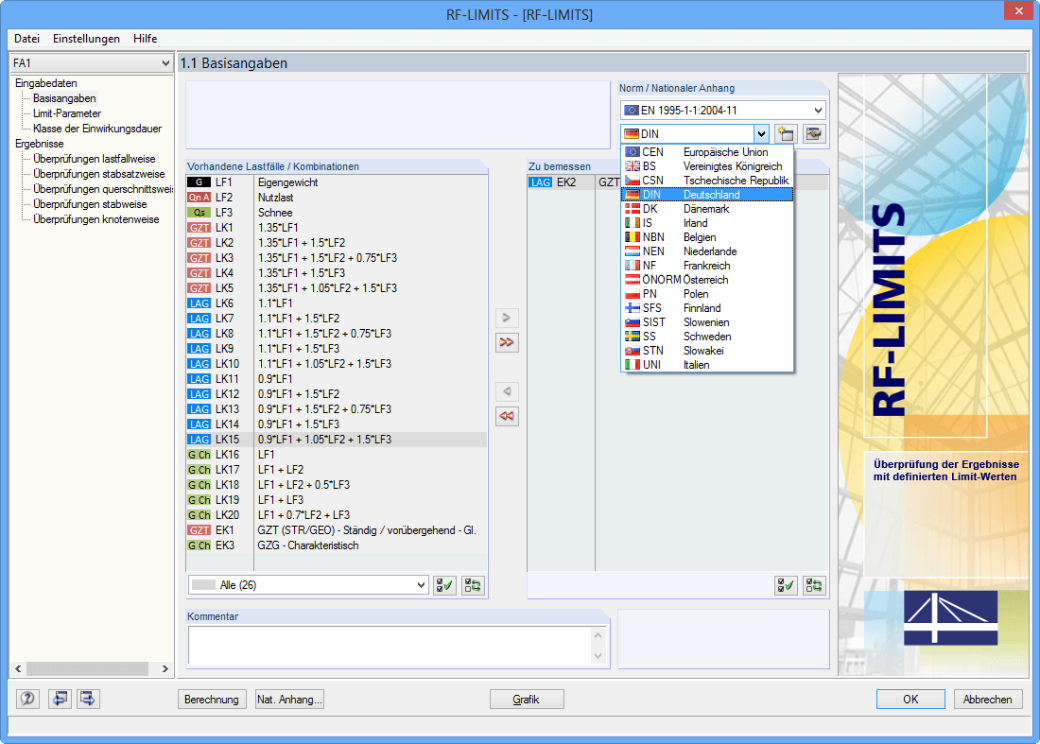Select Limit-Parameter in navigation tree
The image size is (1040, 744).
tap(67, 113)
